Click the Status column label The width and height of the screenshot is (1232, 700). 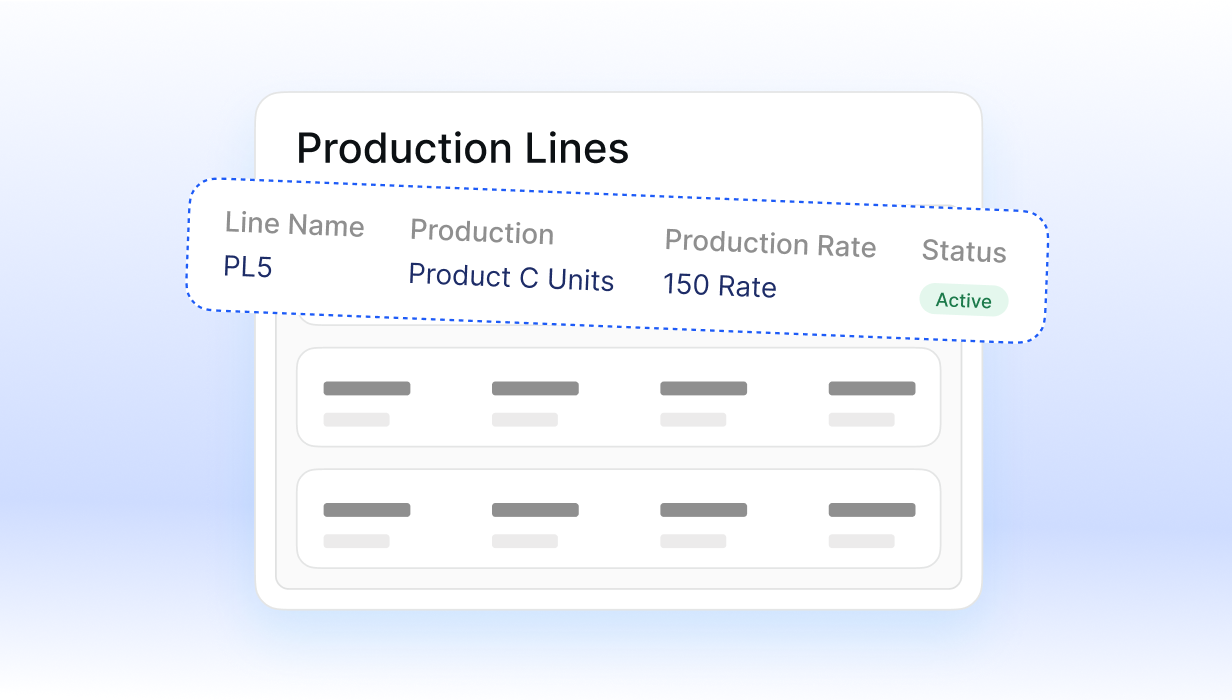(964, 251)
